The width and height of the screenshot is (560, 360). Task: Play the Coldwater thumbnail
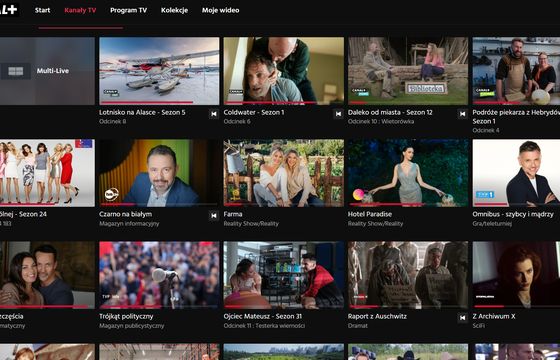(x=284, y=71)
